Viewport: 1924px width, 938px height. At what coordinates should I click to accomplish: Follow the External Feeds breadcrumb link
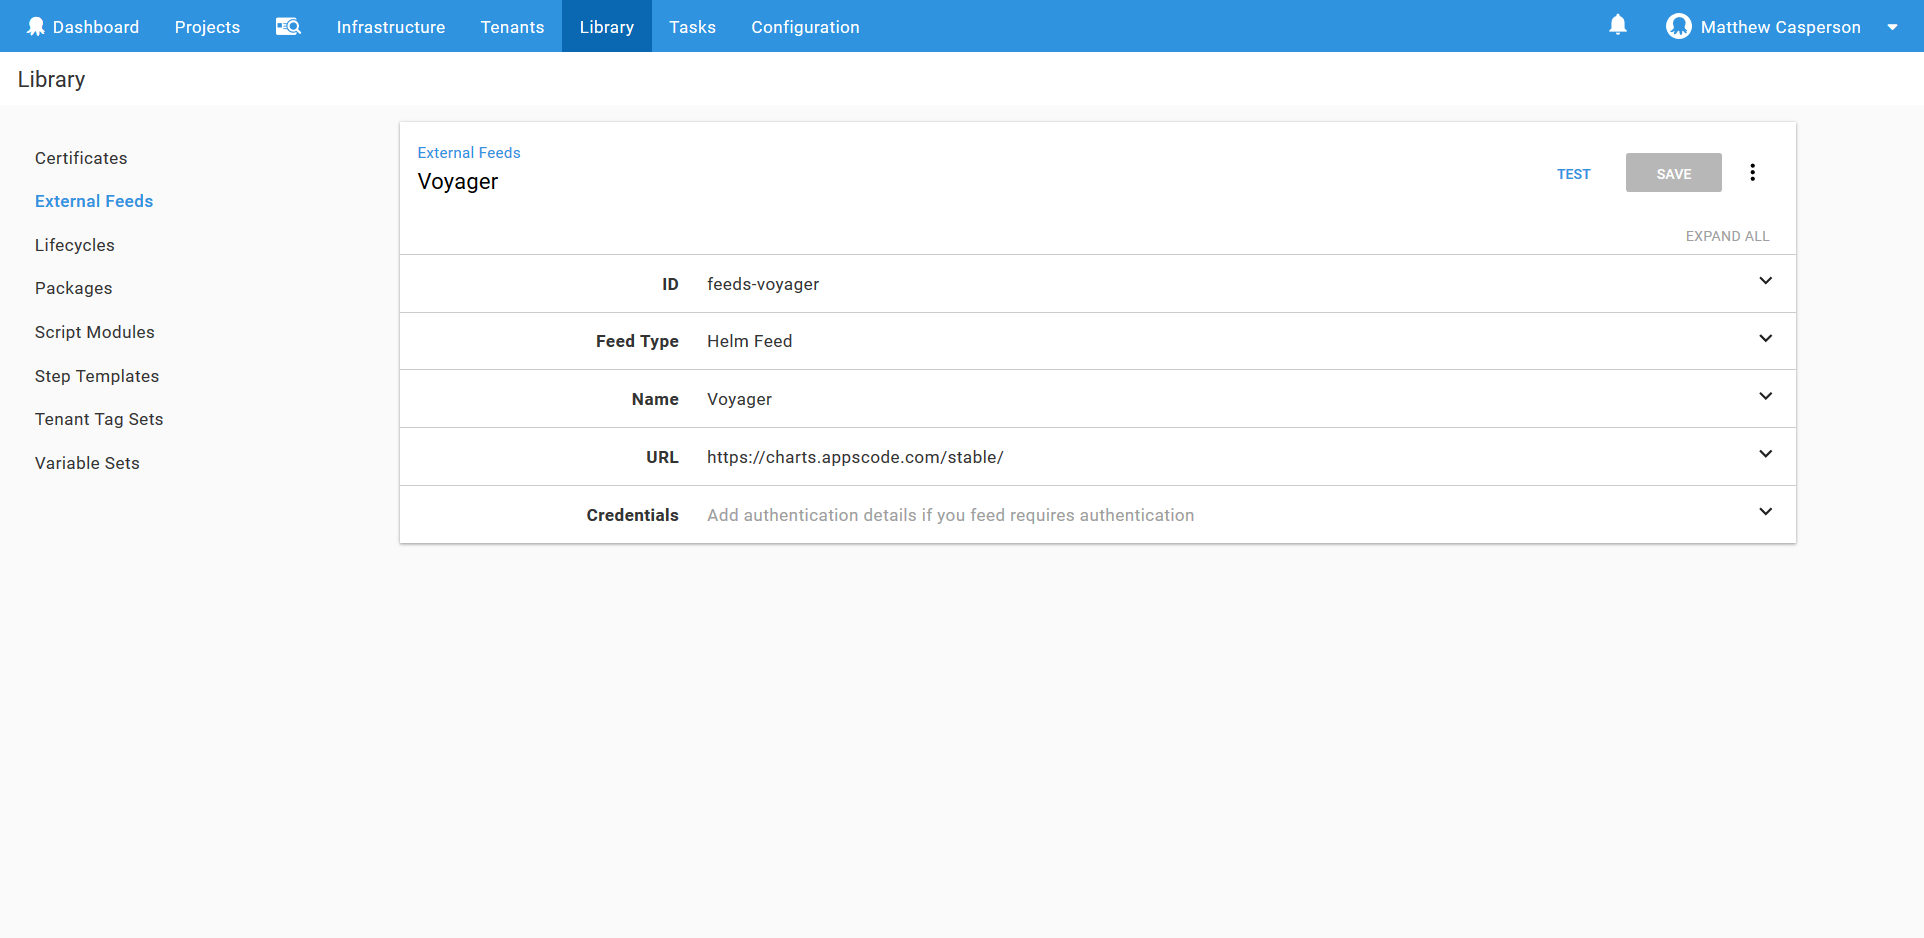click(468, 153)
